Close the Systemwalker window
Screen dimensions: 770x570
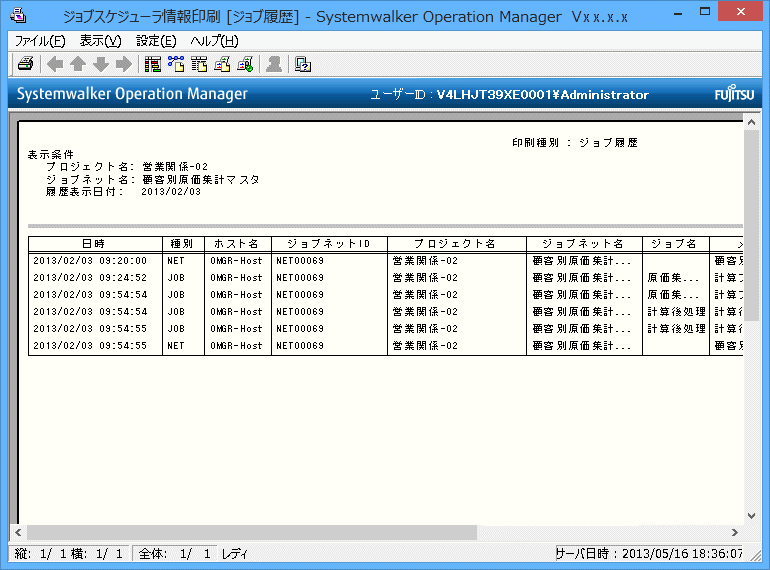740,11
